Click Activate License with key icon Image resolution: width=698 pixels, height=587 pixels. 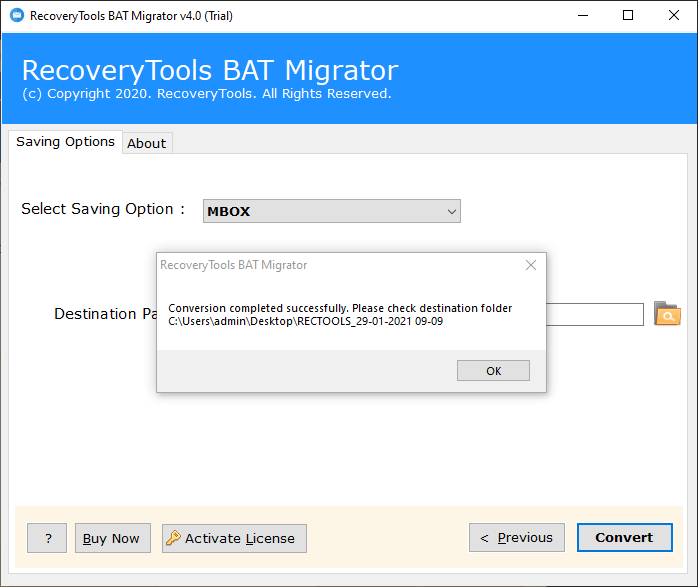(x=234, y=538)
